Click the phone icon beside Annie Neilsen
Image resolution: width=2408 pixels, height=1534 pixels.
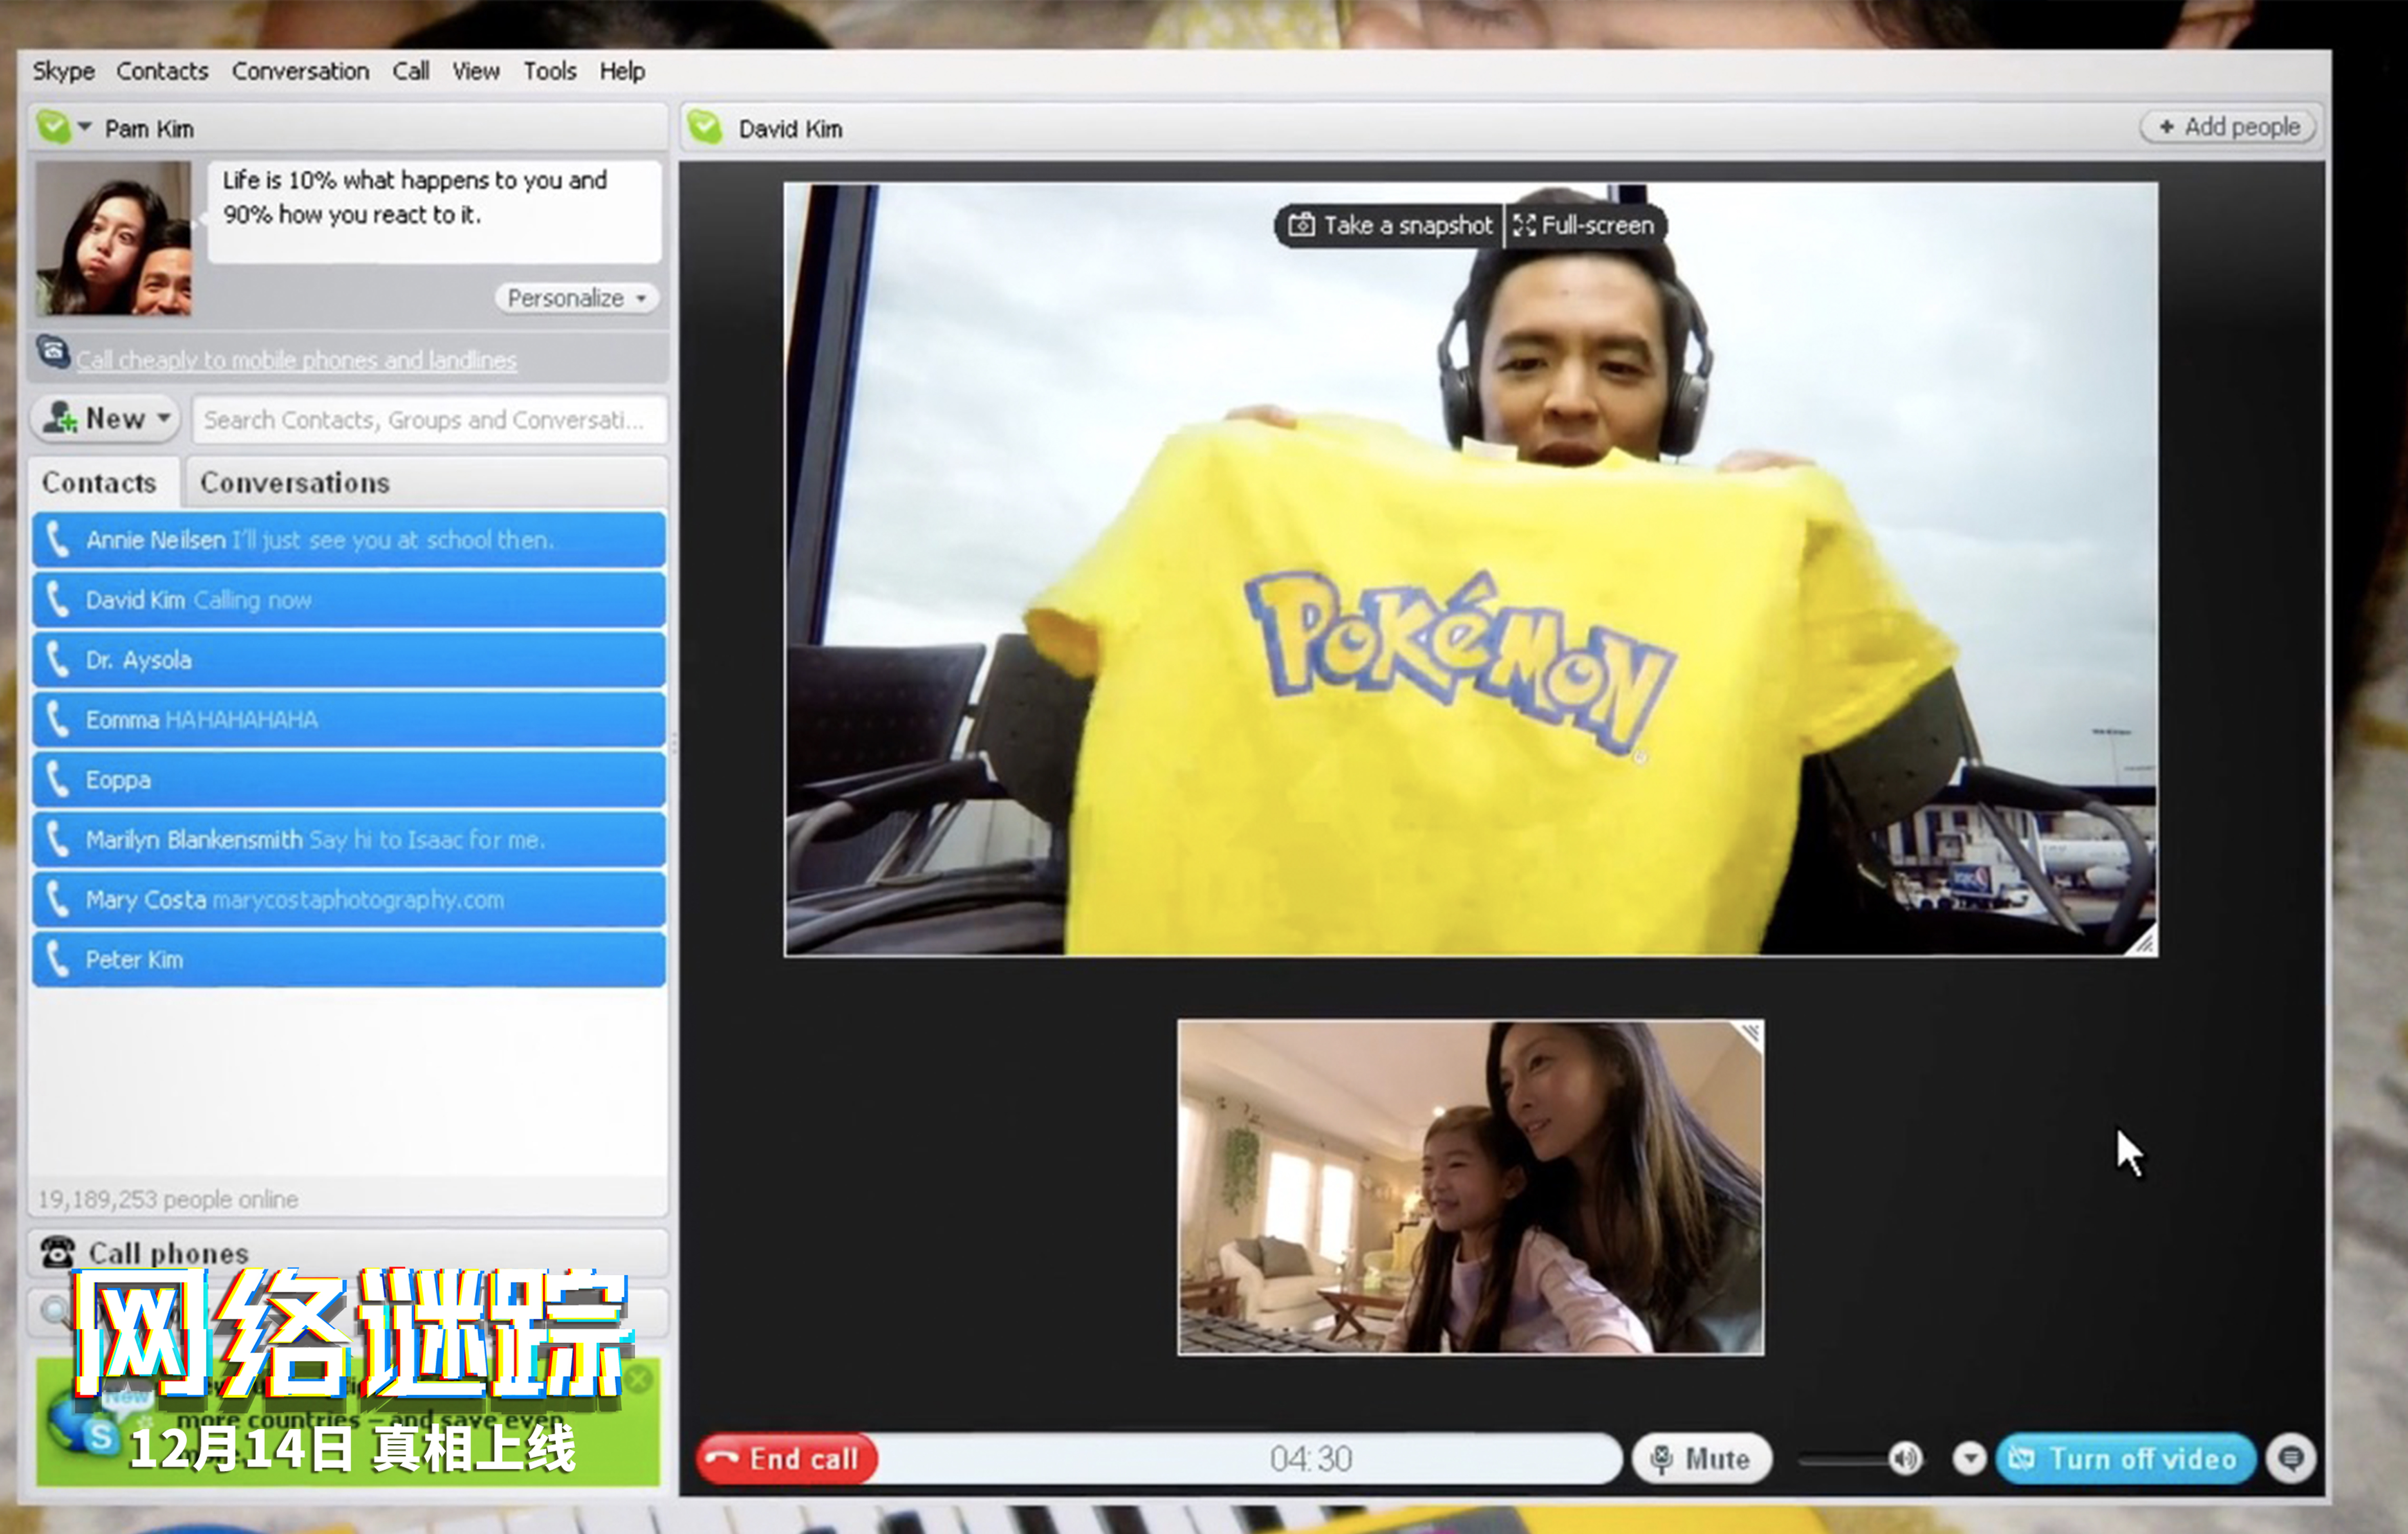click(x=58, y=540)
